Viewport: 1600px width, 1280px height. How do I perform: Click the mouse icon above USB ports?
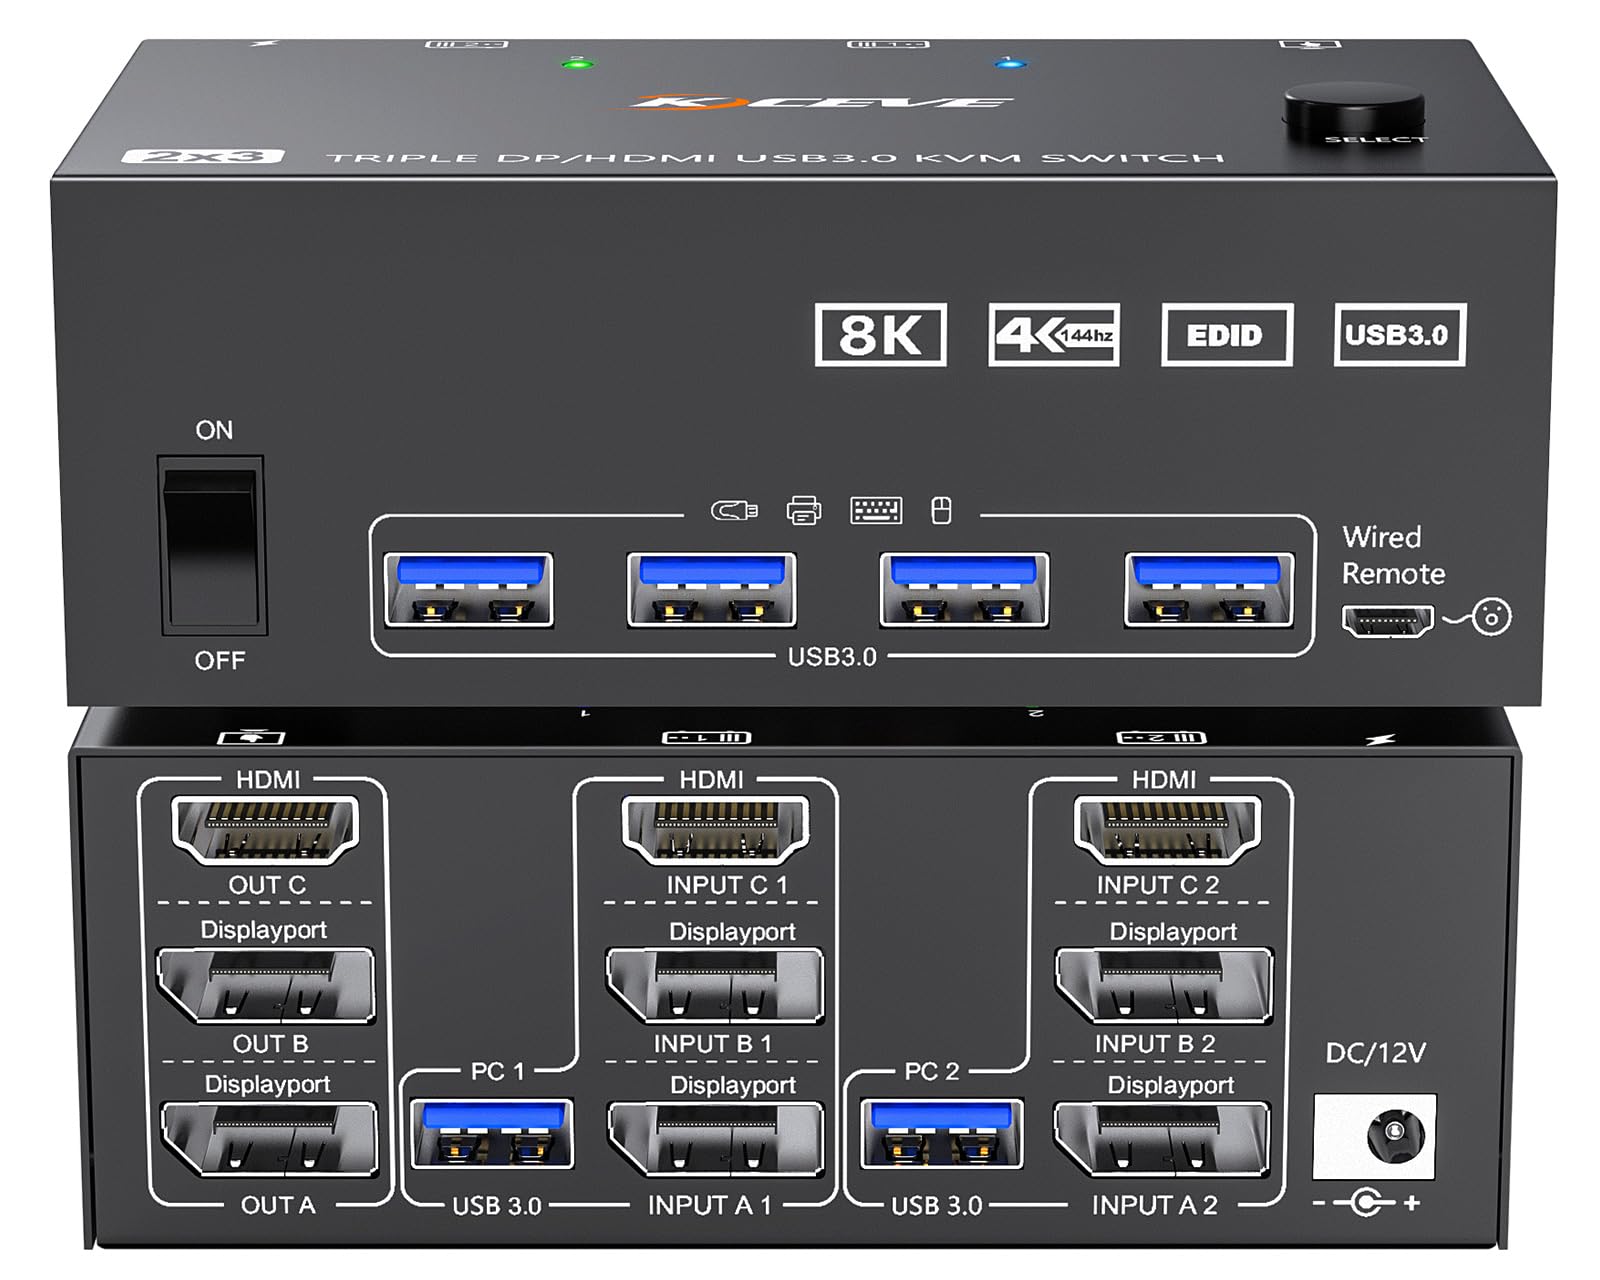(941, 510)
